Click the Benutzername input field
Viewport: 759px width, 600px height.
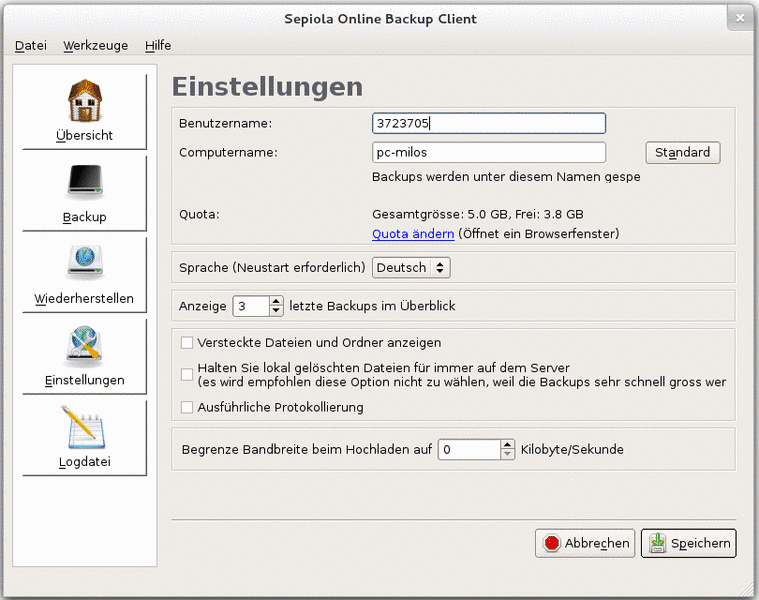coord(489,123)
